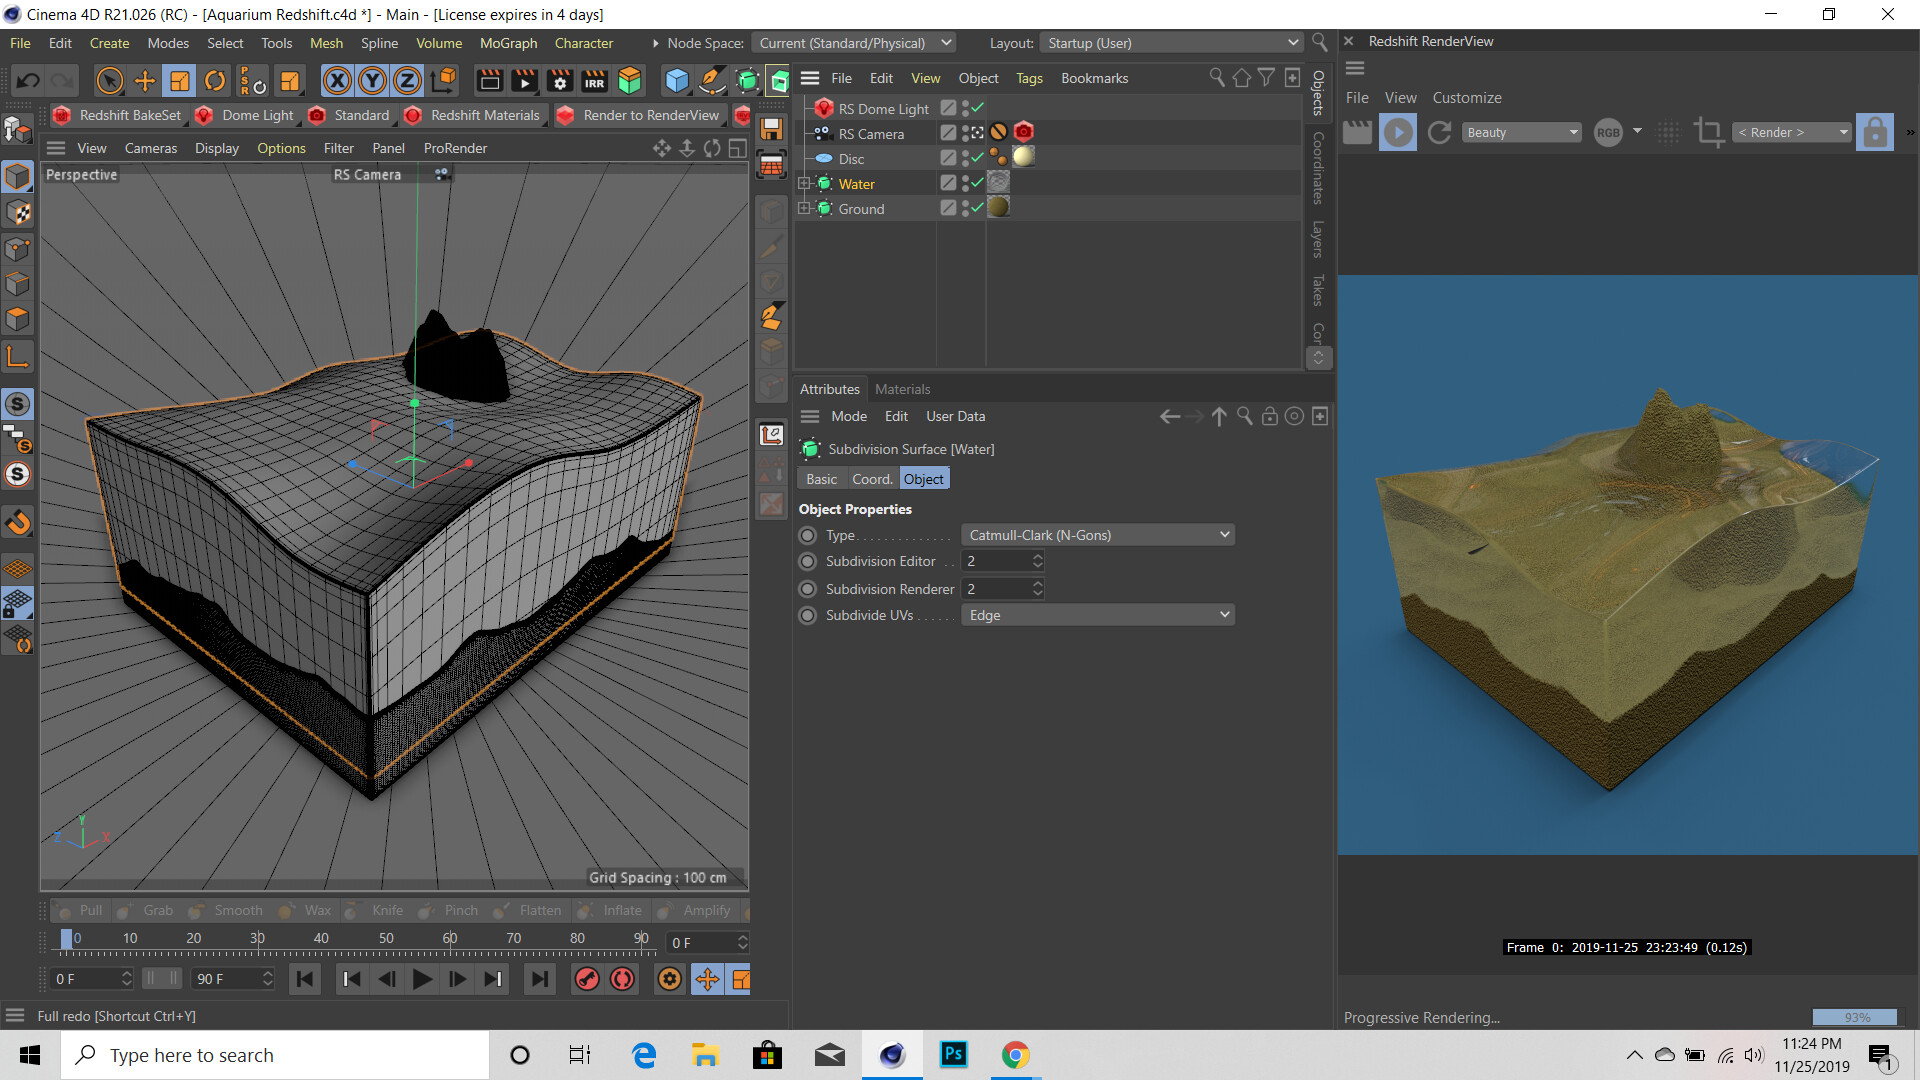This screenshot has height=1080, width=1920.
Task: Toggle Y axis lock
Action: pyautogui.click(x=372, y=80)
